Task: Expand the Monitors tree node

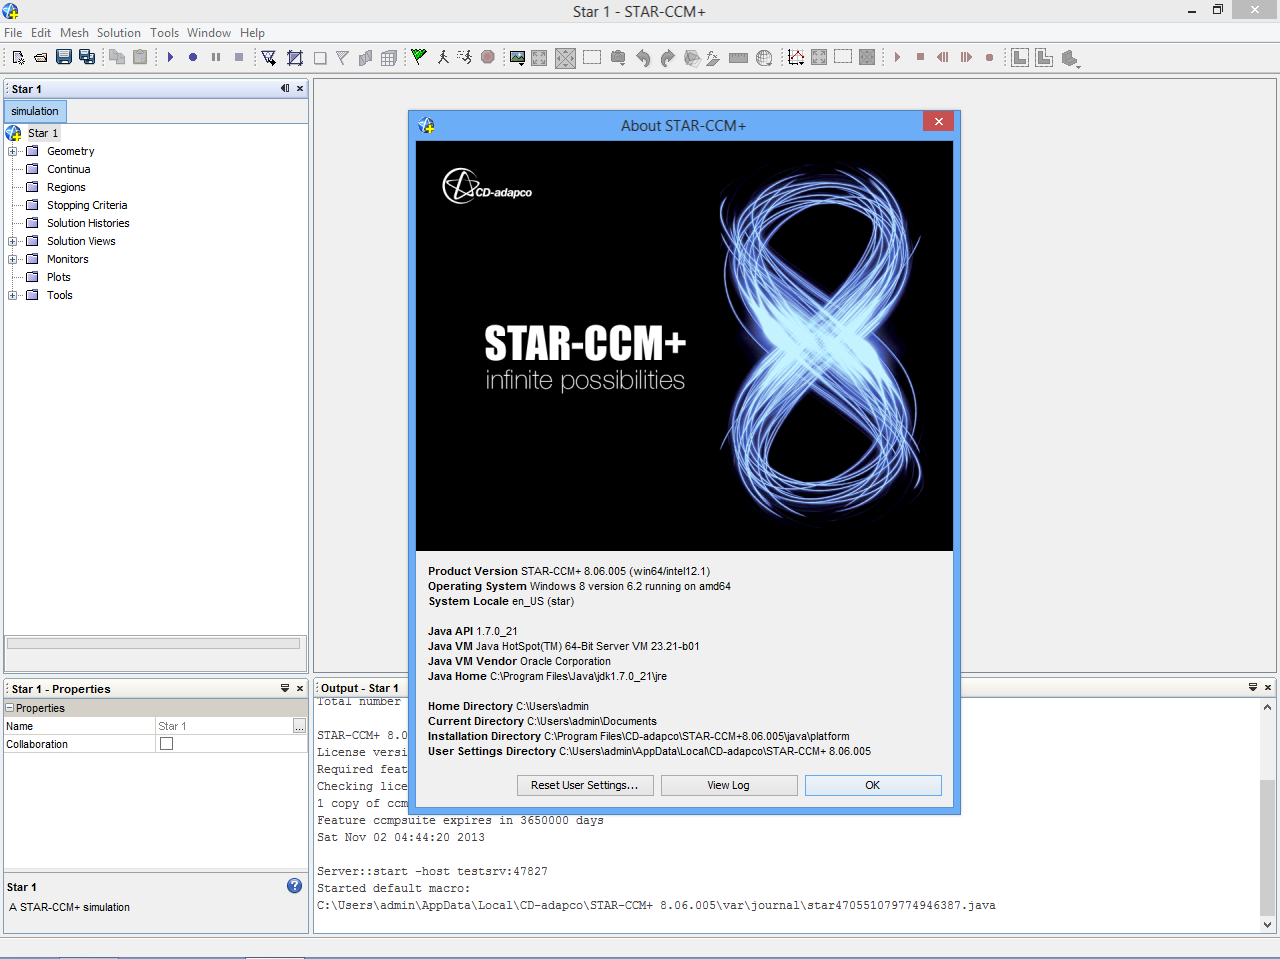Action: 12,260
